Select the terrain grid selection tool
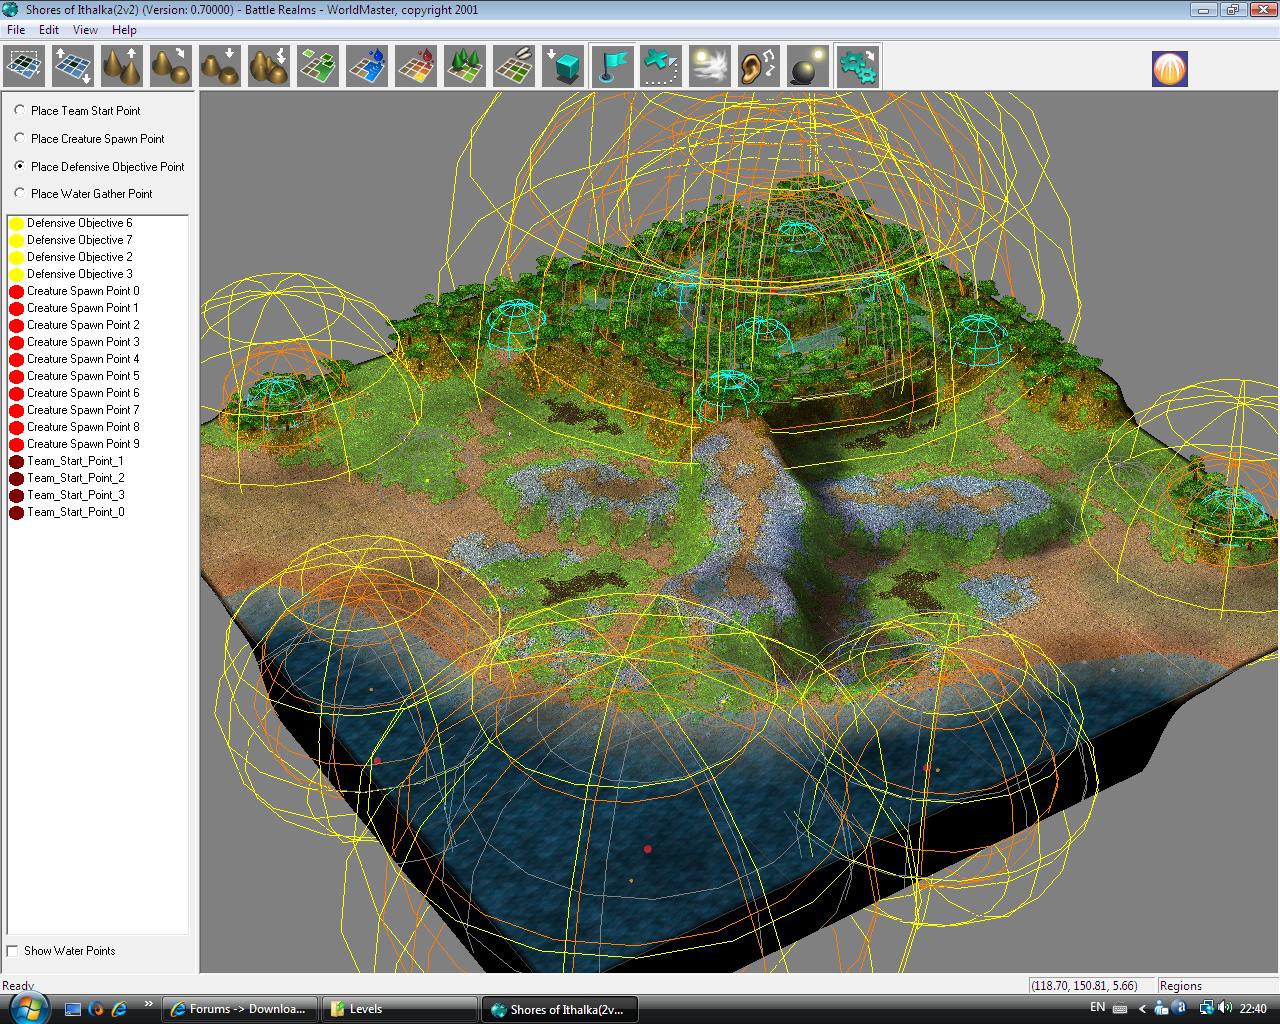This screenshot has width=1280, height=1024. 25,67
